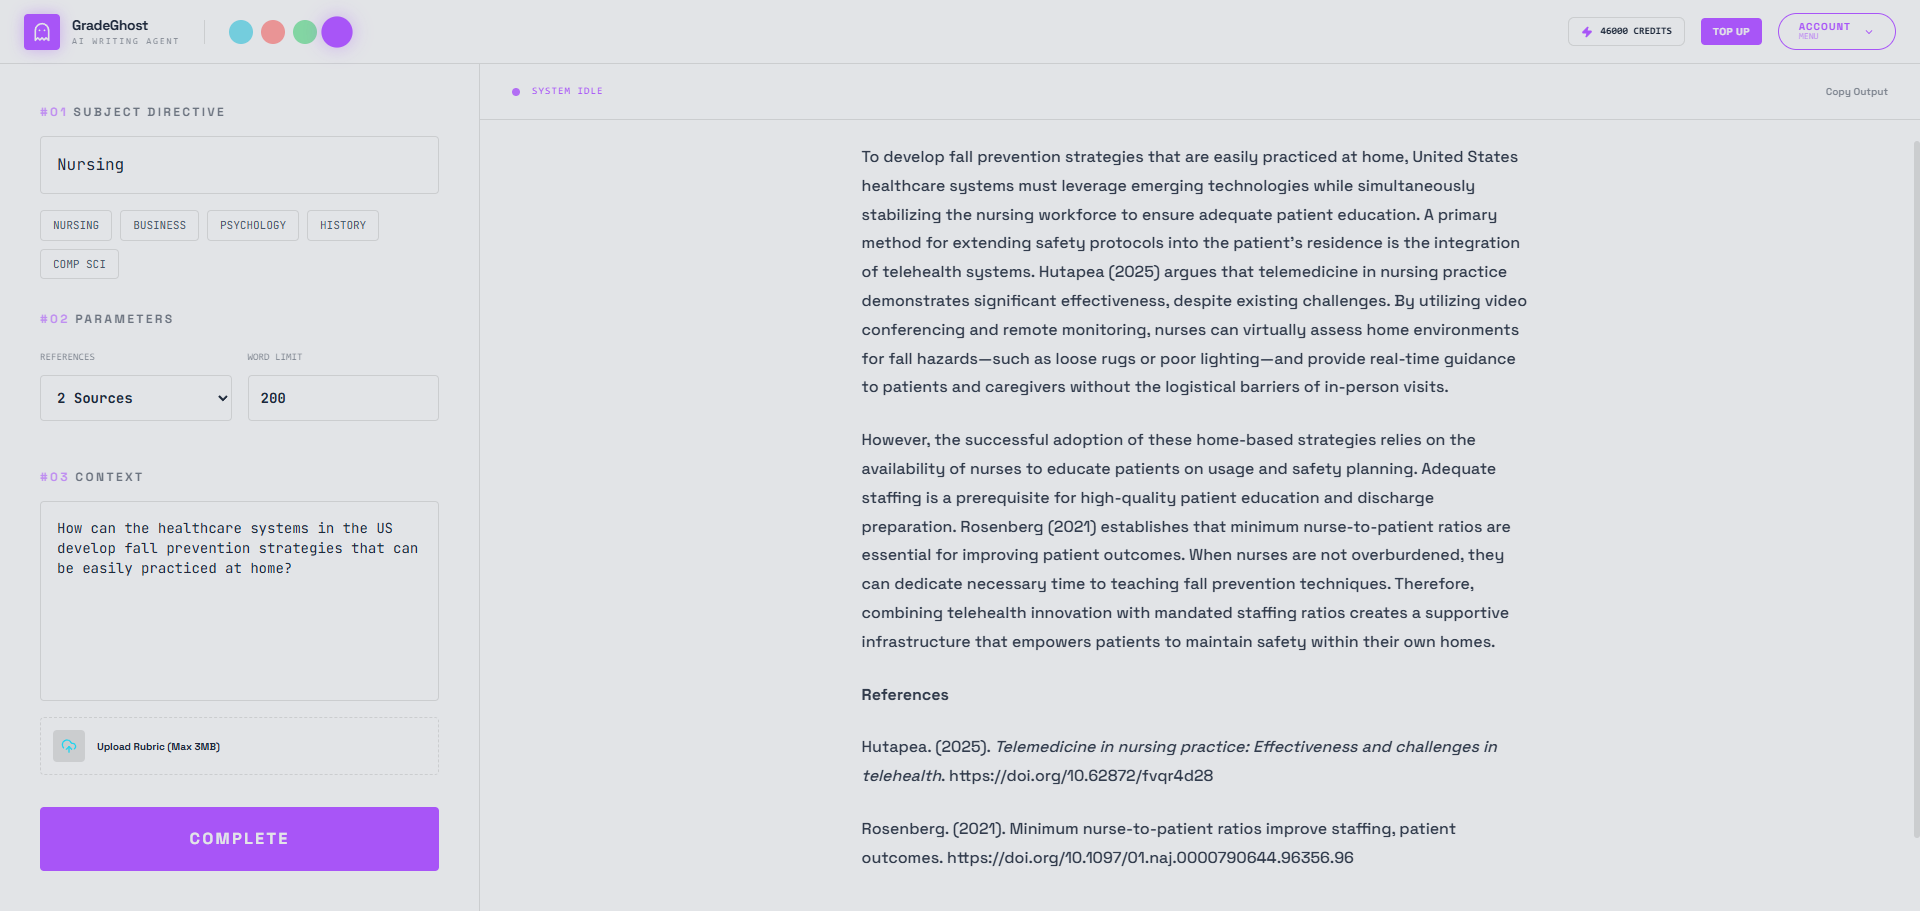Choose the Business subject tag
This screenshot has width=1920, height=911.
point(160,225)
